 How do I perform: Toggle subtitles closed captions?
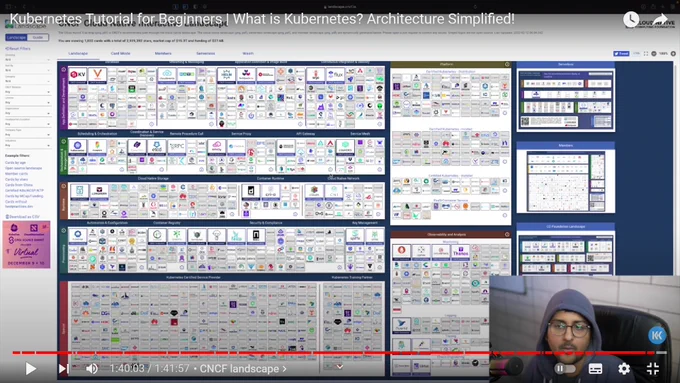(x=595, y=369)
